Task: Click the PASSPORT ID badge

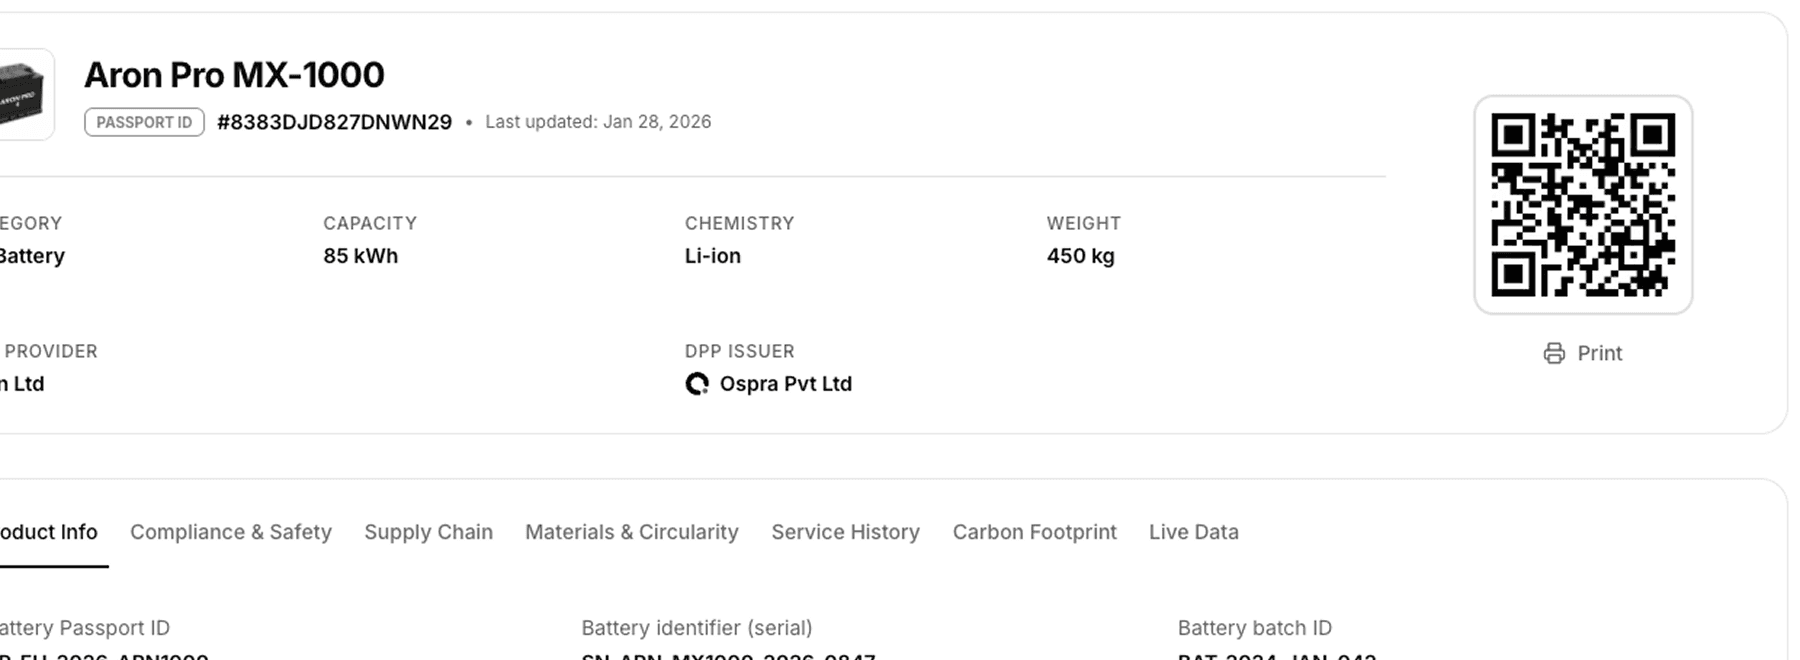Action: (x=144, y=122)
